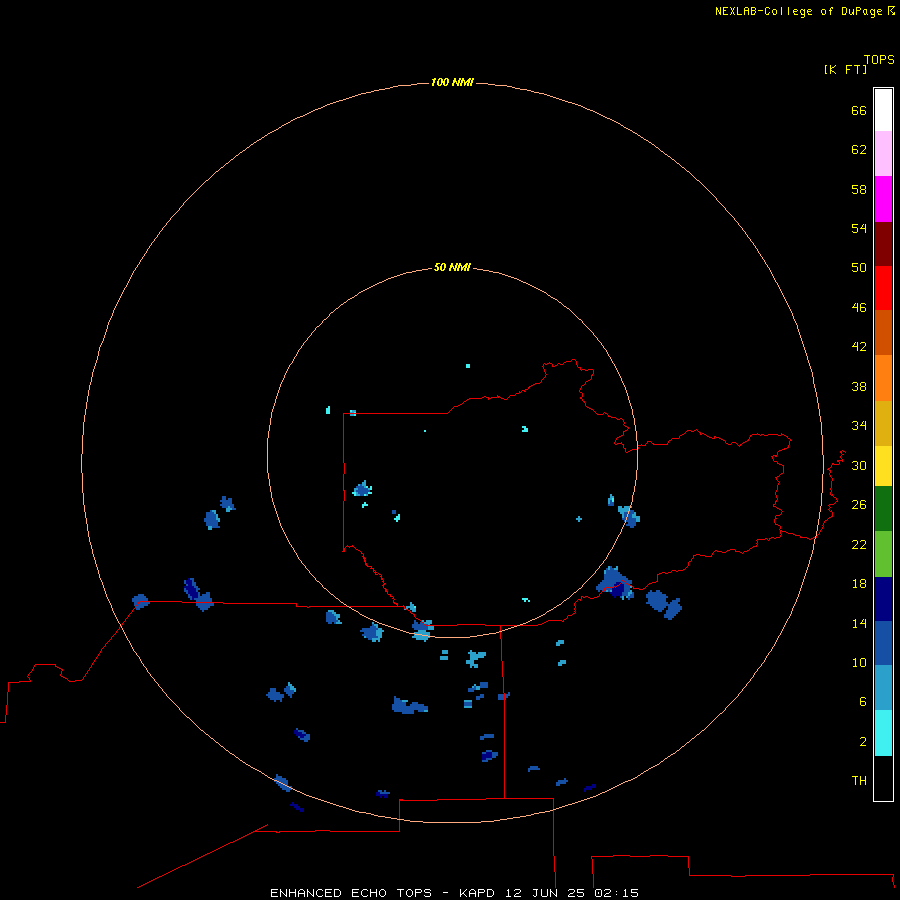This screenshot has width=900, height=900.
Task: Click the '30' legend value
Action: 859,465
